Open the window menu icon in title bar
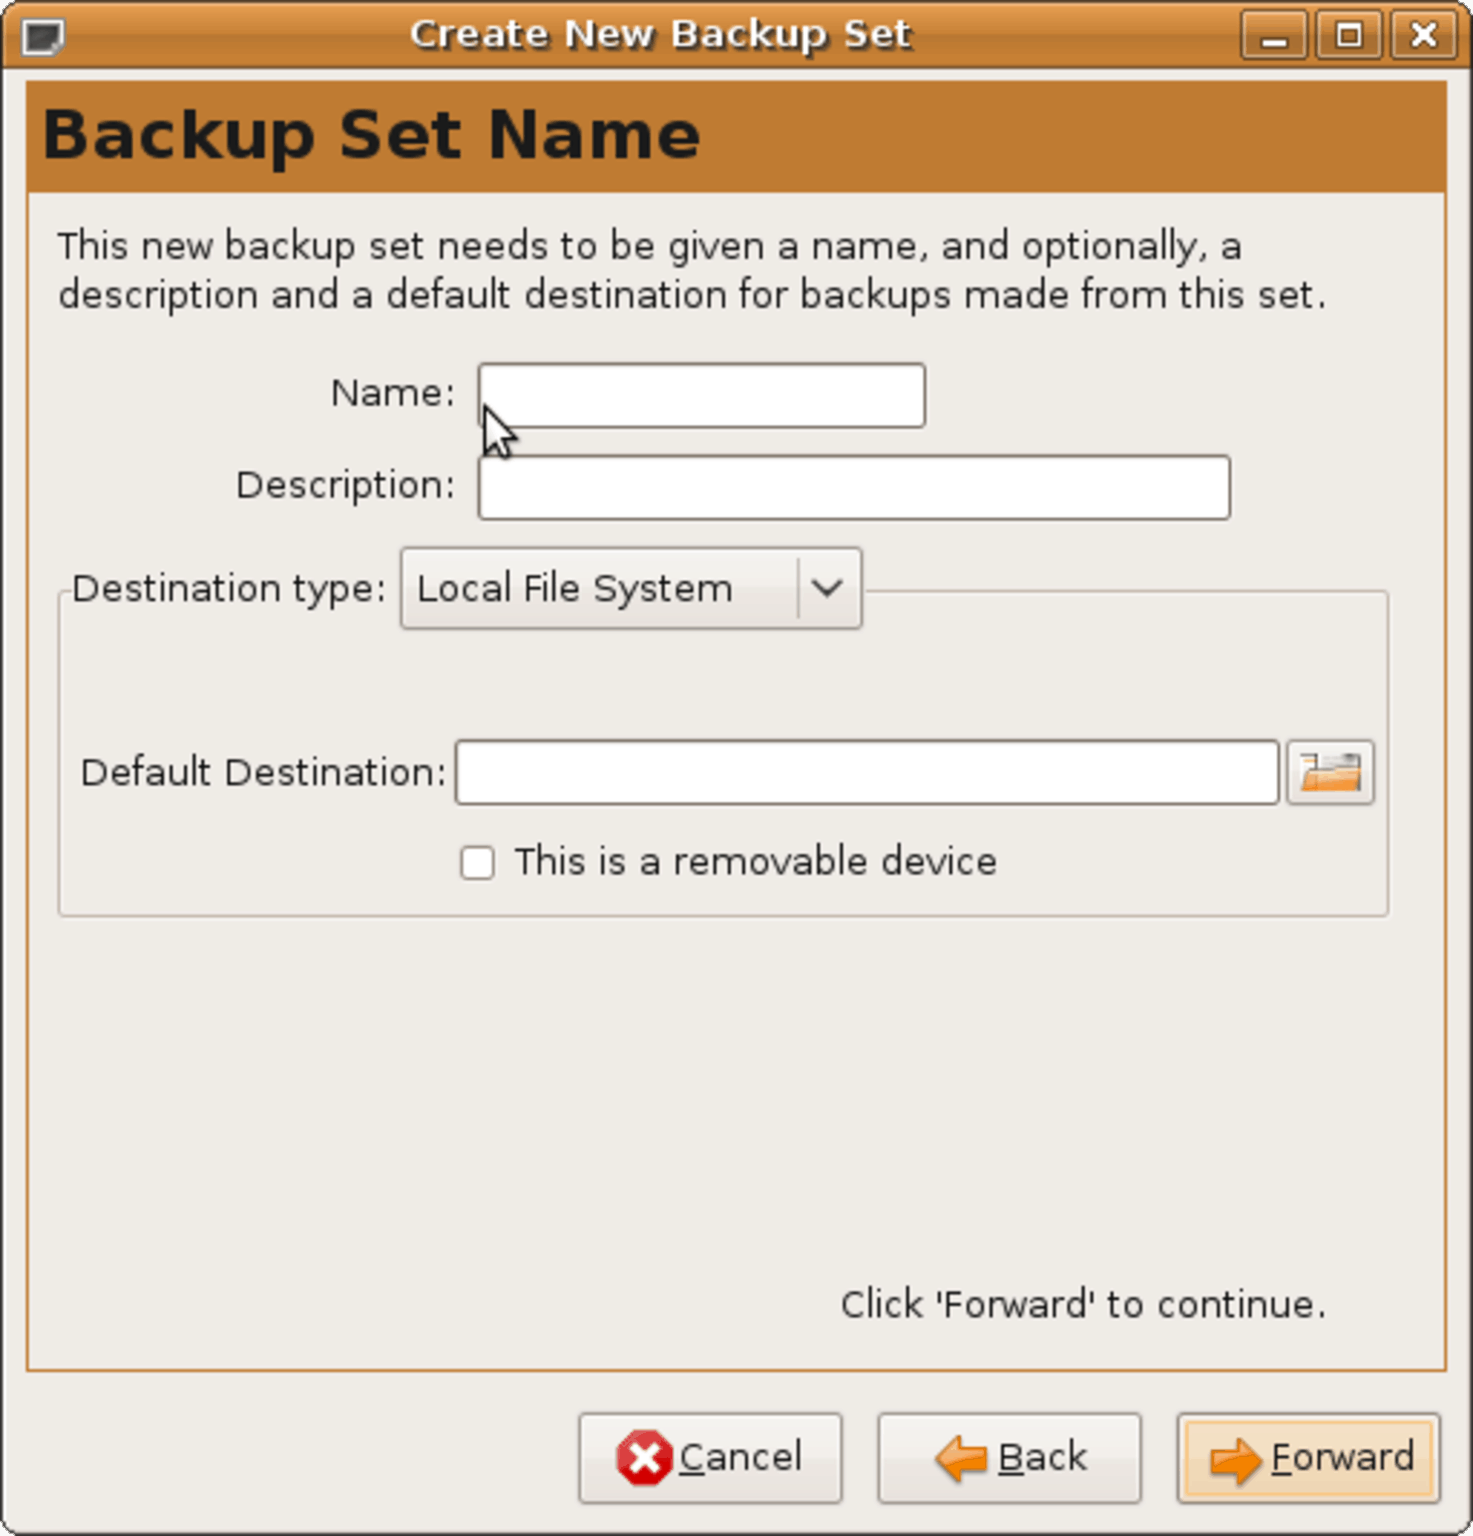1473x1536 pixels. [42, 37]
